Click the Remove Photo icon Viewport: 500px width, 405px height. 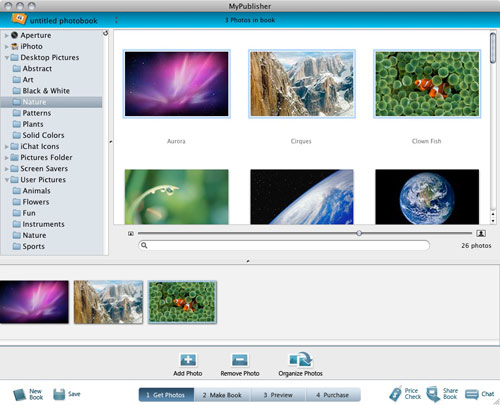(x=240, y=360)
